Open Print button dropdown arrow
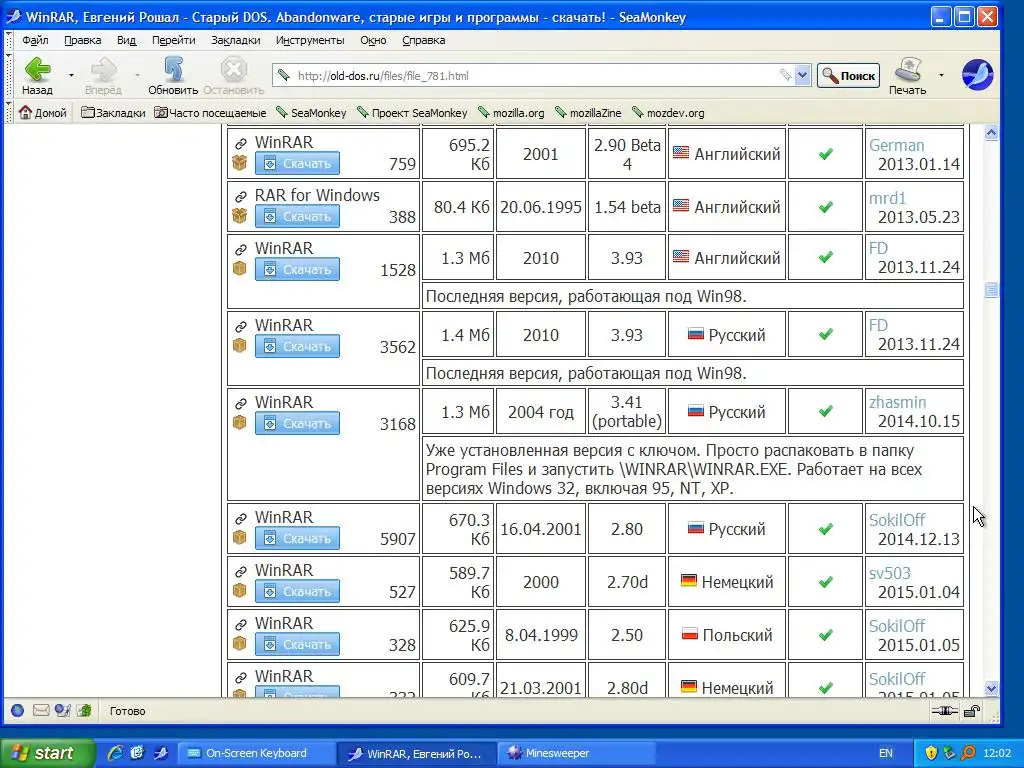 941,75
